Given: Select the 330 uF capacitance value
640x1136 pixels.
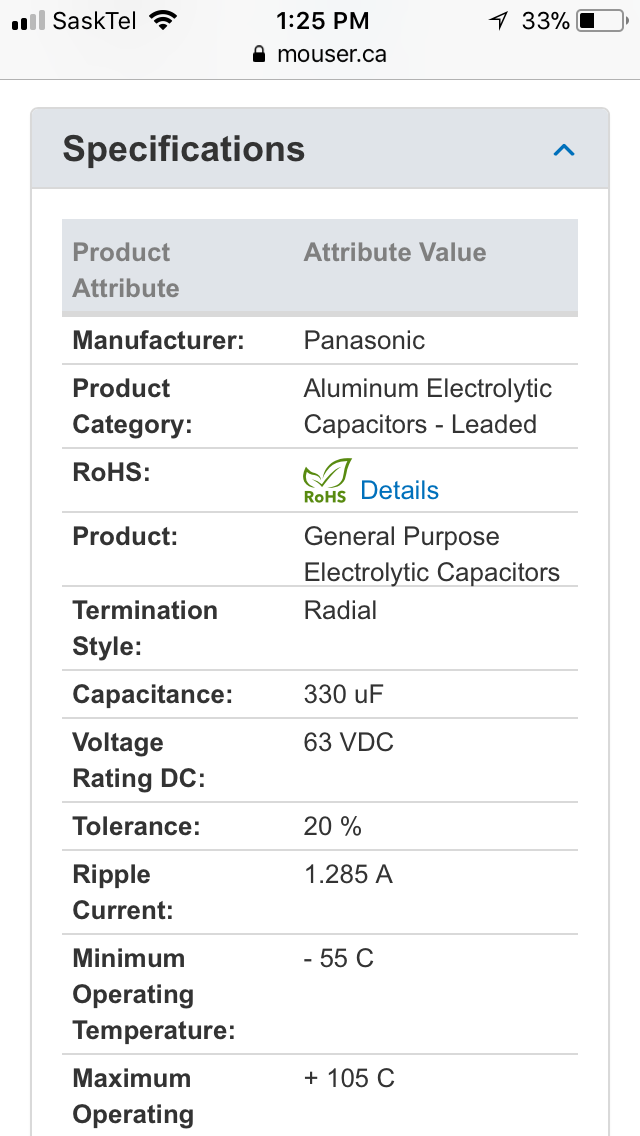Looking at the screenshot, I should click(344, 694).
